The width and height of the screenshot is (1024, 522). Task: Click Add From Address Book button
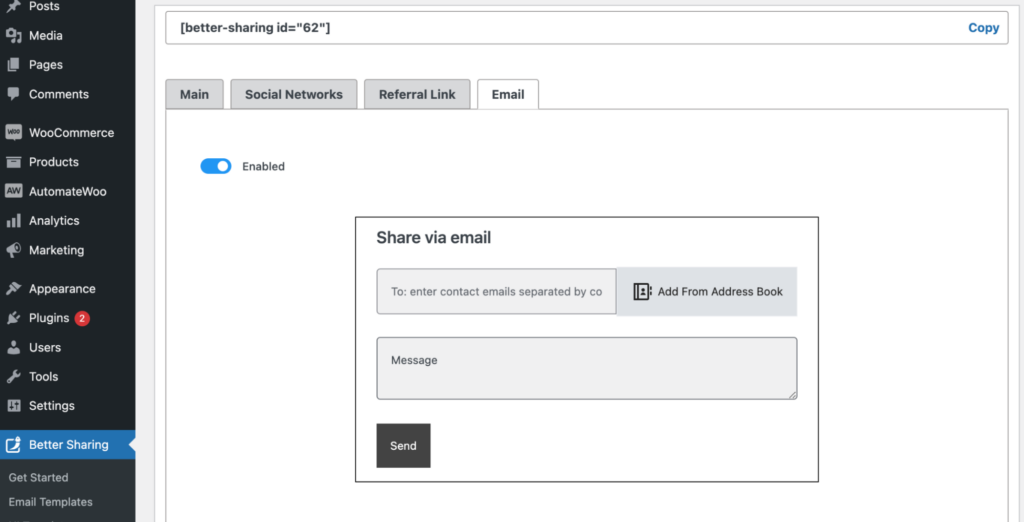point(707,291)
